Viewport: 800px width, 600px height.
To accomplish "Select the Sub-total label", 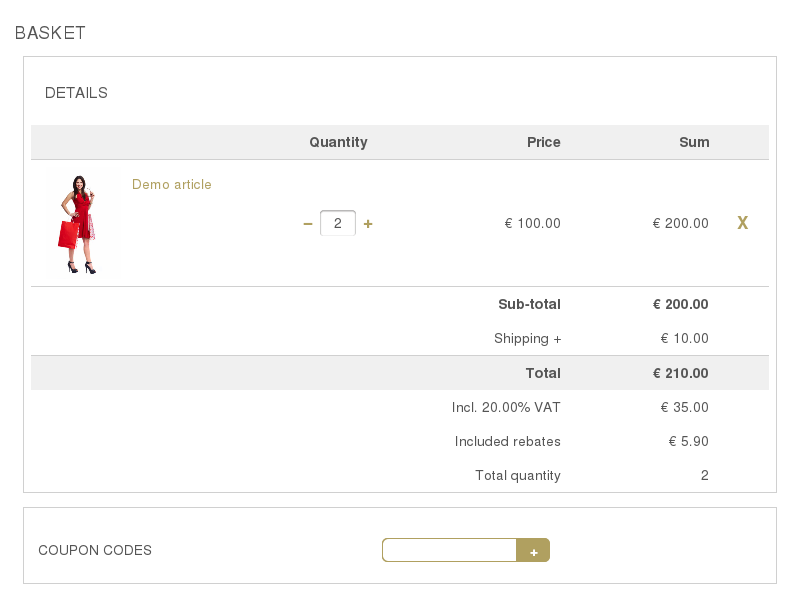I will tap(529, 304).
